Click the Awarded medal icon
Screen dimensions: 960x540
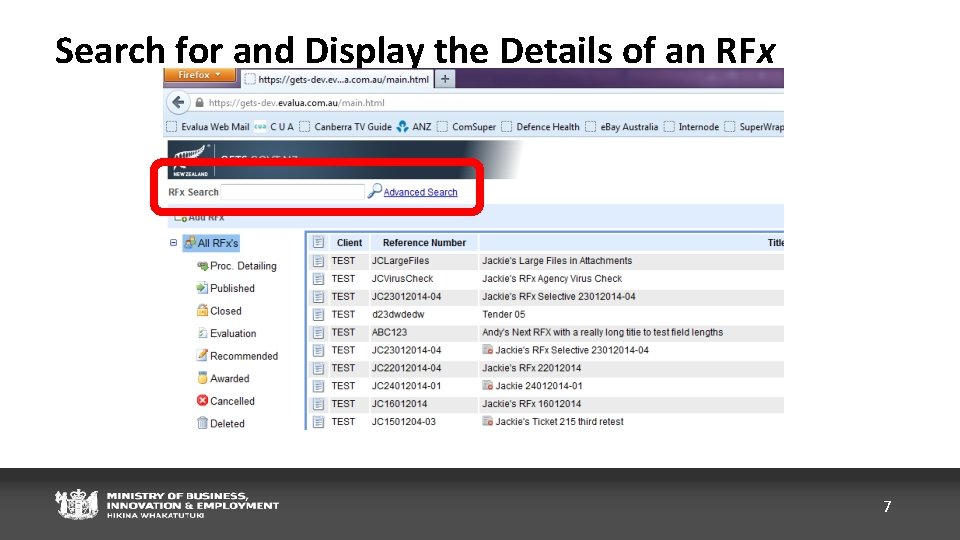point(202,378)
